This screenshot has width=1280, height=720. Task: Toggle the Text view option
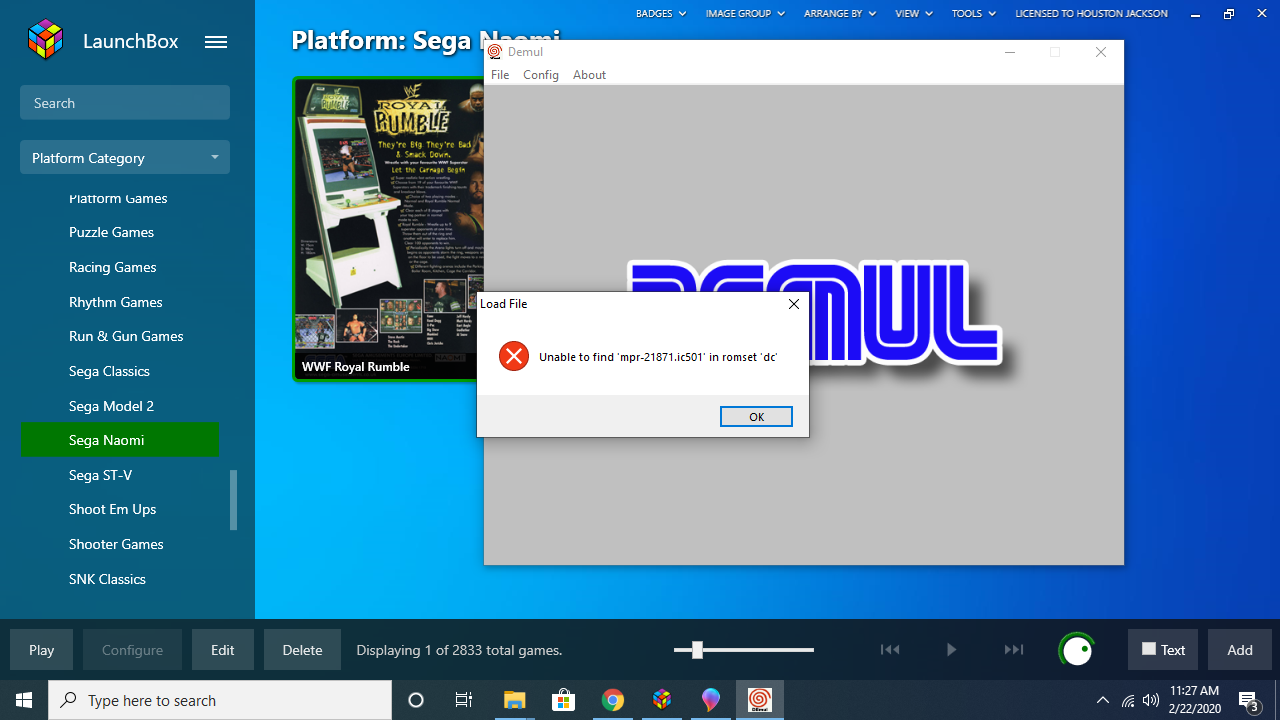point(1163,650)
